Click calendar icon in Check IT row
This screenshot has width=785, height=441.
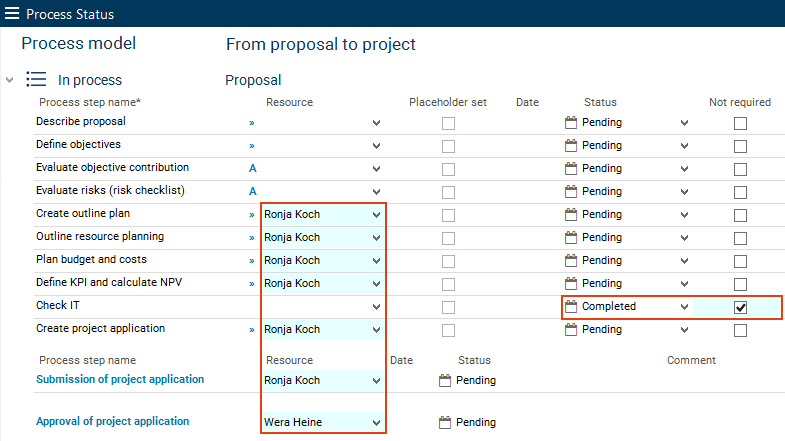(571, 307)
